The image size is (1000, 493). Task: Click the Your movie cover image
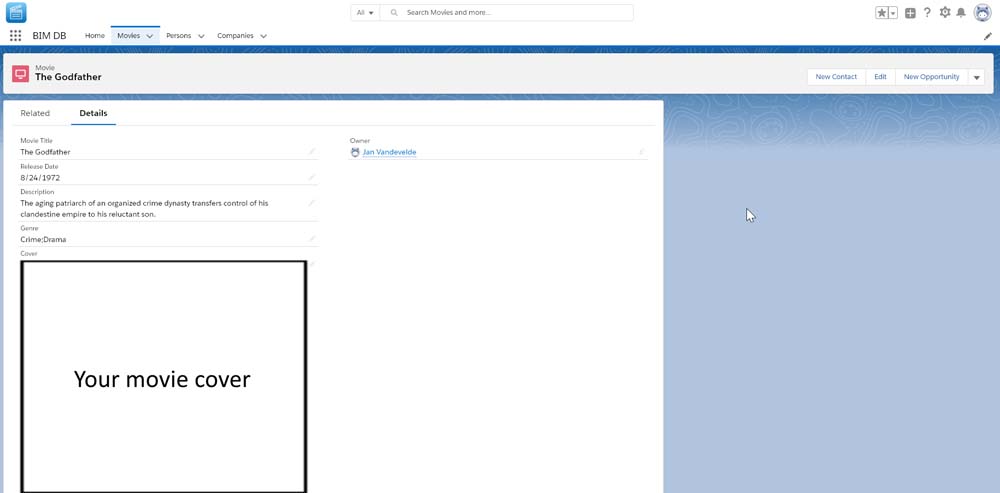[x=163, y=376]
